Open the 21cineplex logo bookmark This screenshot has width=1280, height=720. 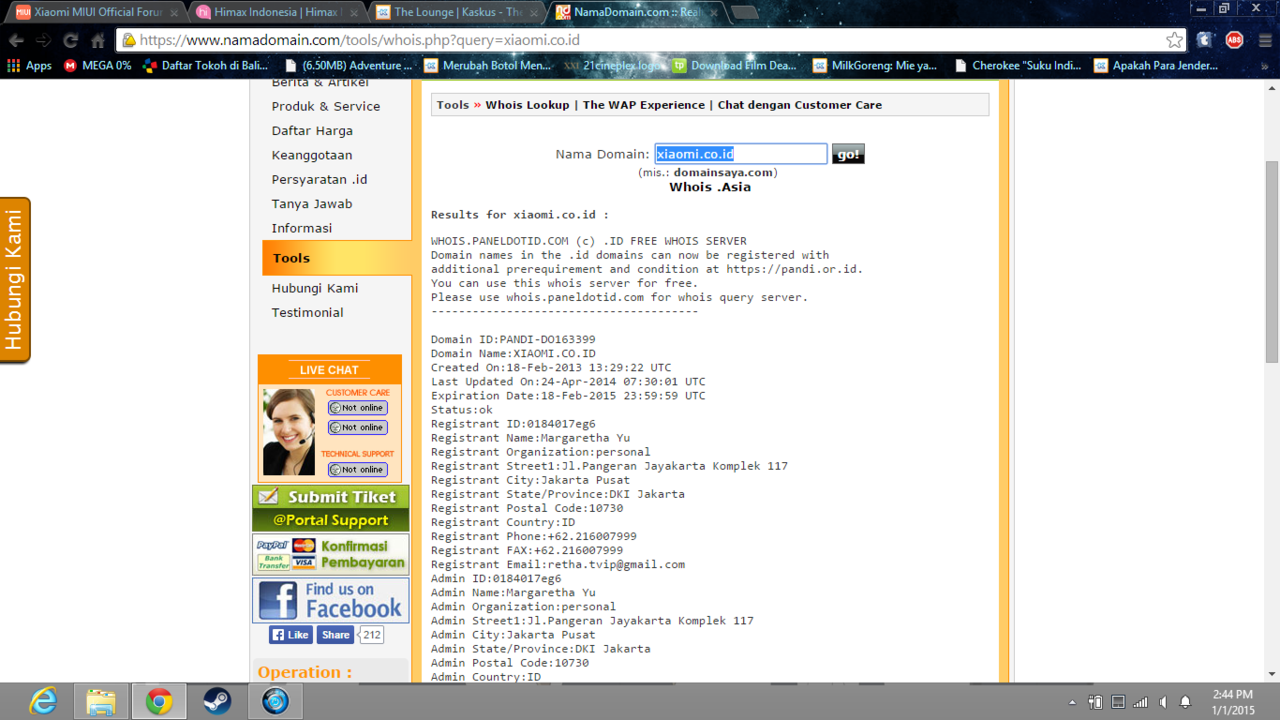tap(612, 66)
